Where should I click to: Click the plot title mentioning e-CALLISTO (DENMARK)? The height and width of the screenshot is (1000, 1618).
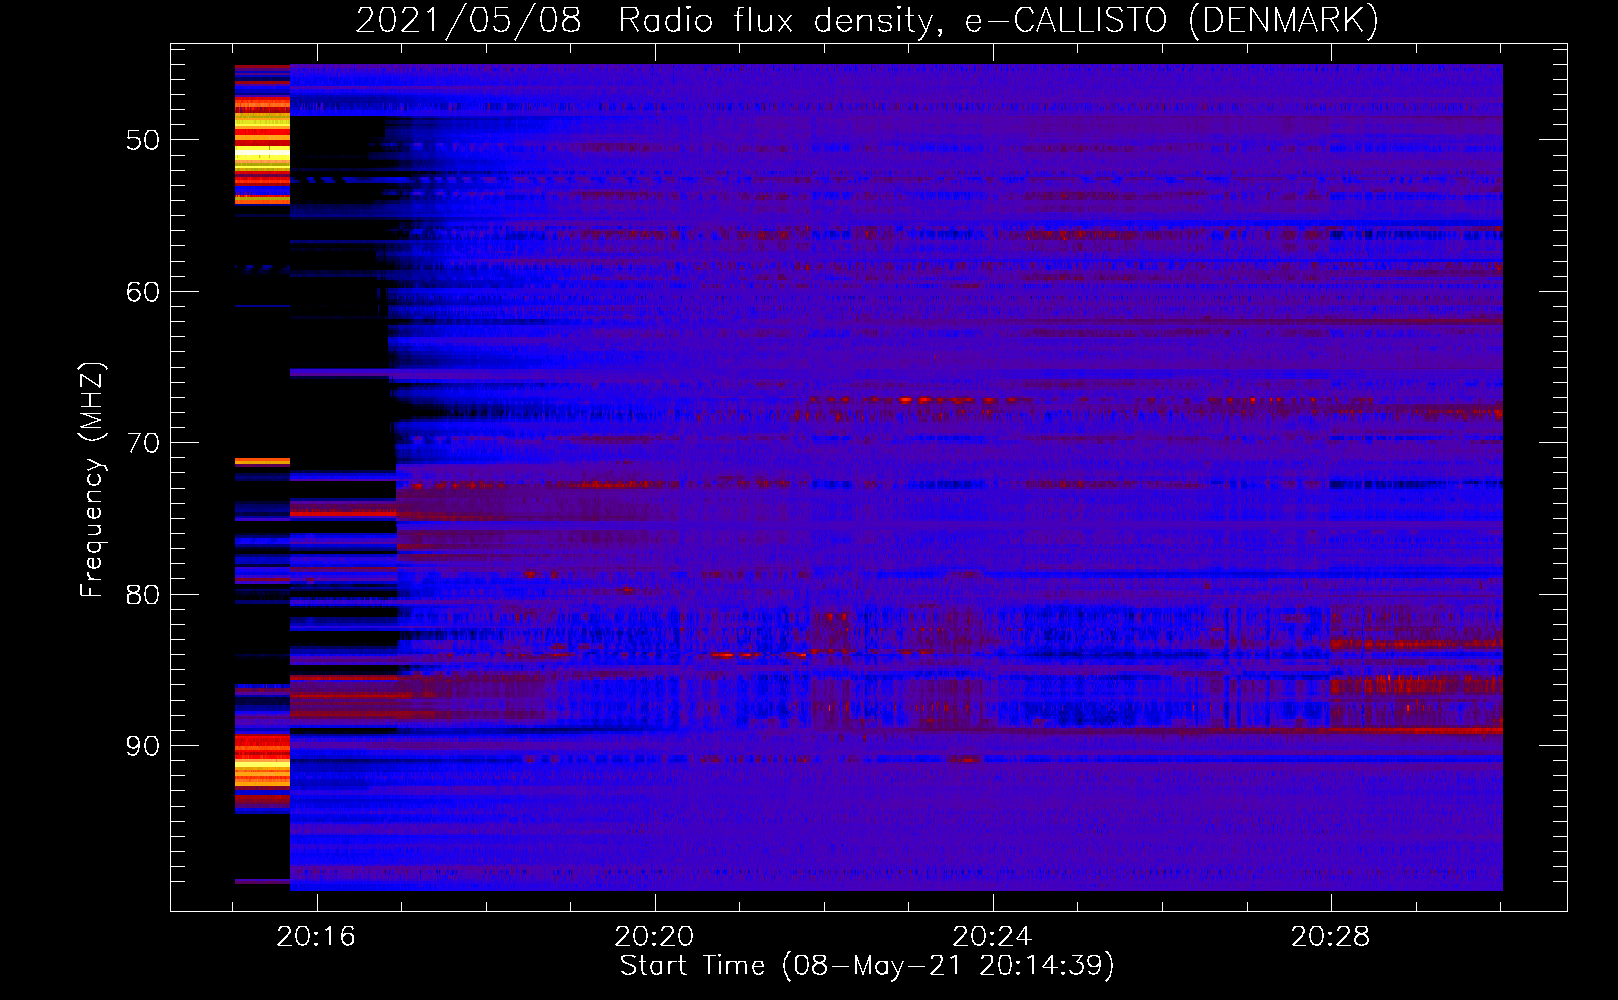tap(867, 20)
